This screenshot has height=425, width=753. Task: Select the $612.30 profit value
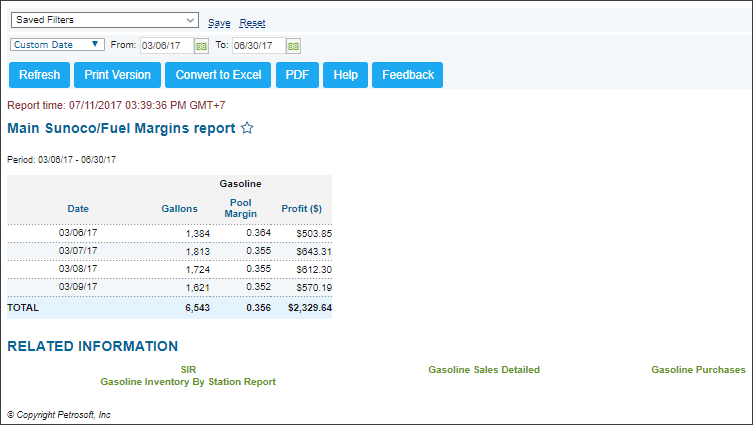click(314, 270)
